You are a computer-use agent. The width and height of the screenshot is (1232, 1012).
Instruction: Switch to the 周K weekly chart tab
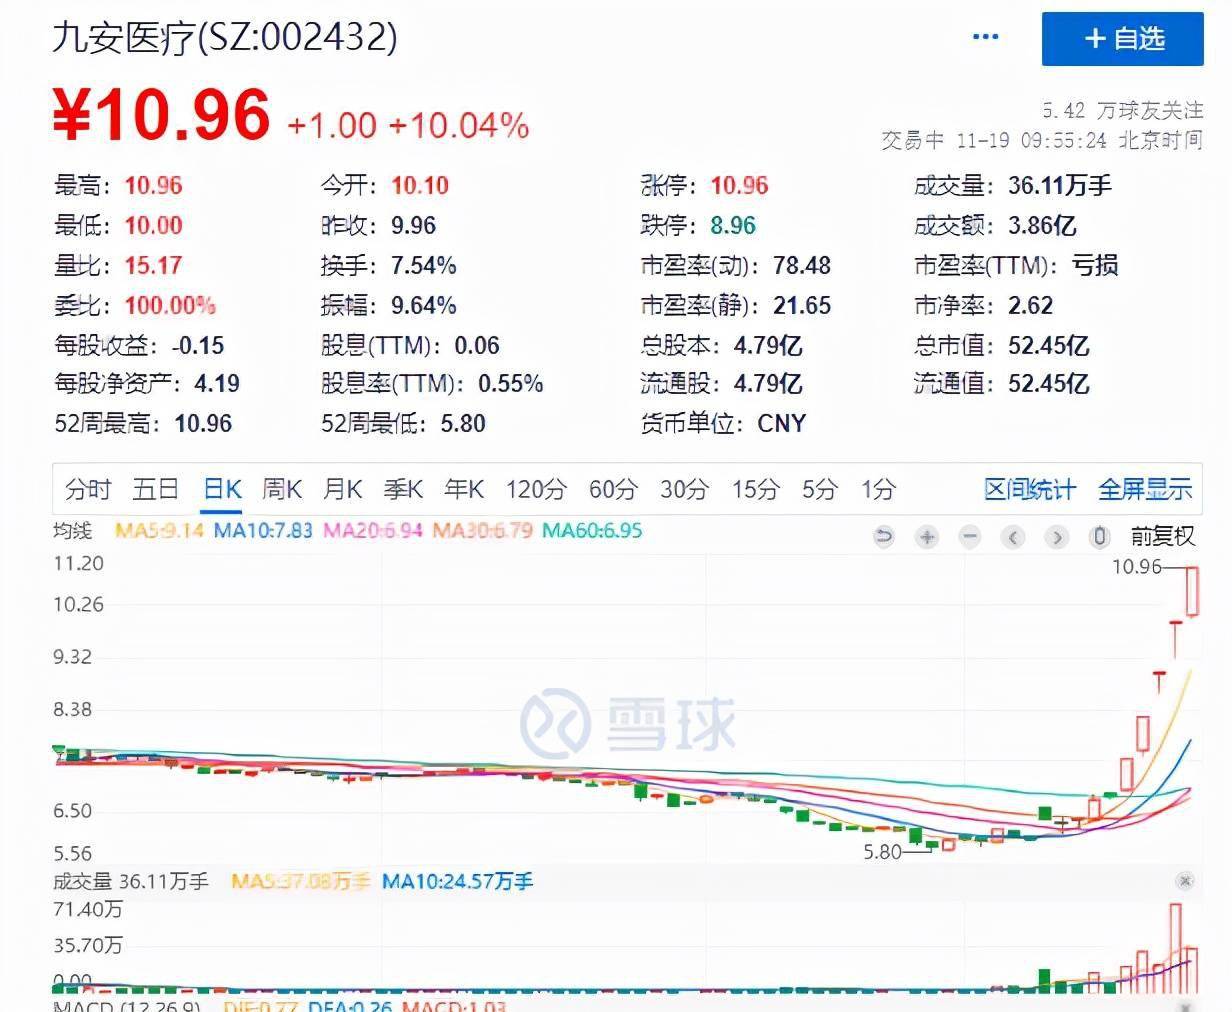point(281,490)
